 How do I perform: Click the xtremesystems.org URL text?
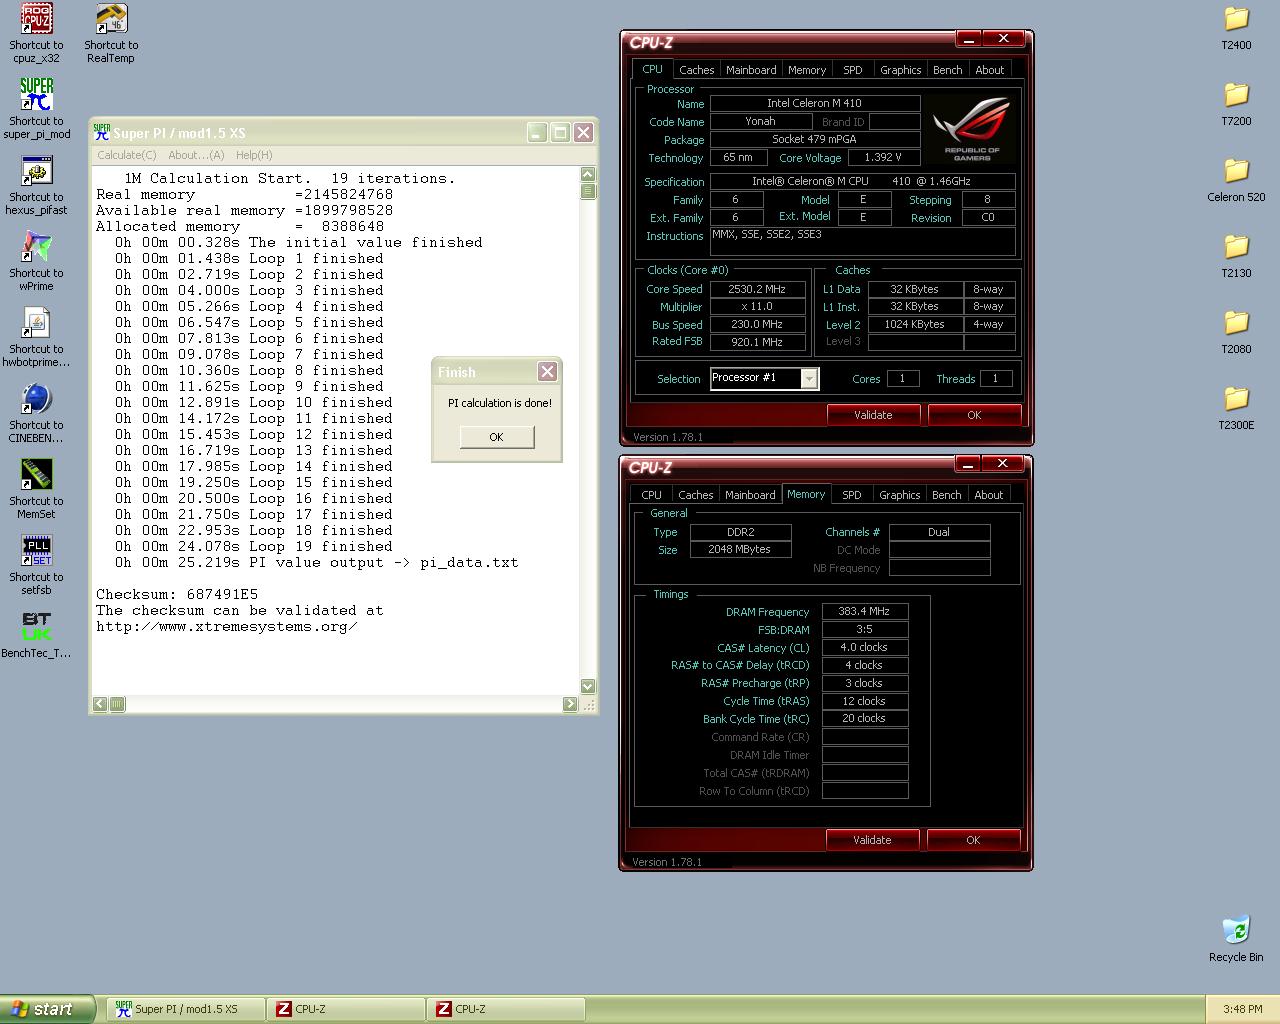(x=227, y=627)
